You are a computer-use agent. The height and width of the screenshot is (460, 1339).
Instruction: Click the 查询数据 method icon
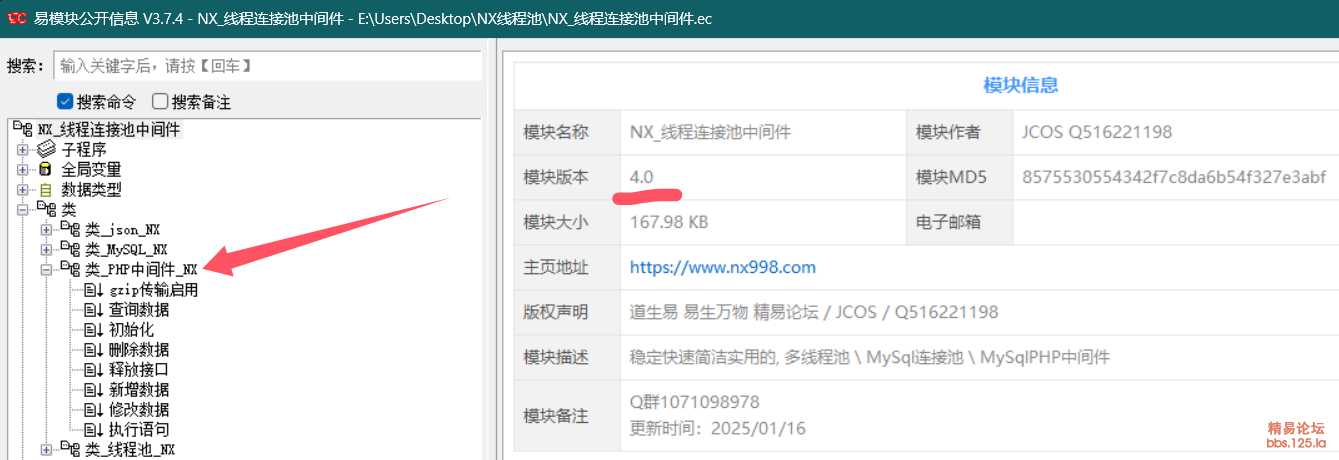tap(94, 310)
